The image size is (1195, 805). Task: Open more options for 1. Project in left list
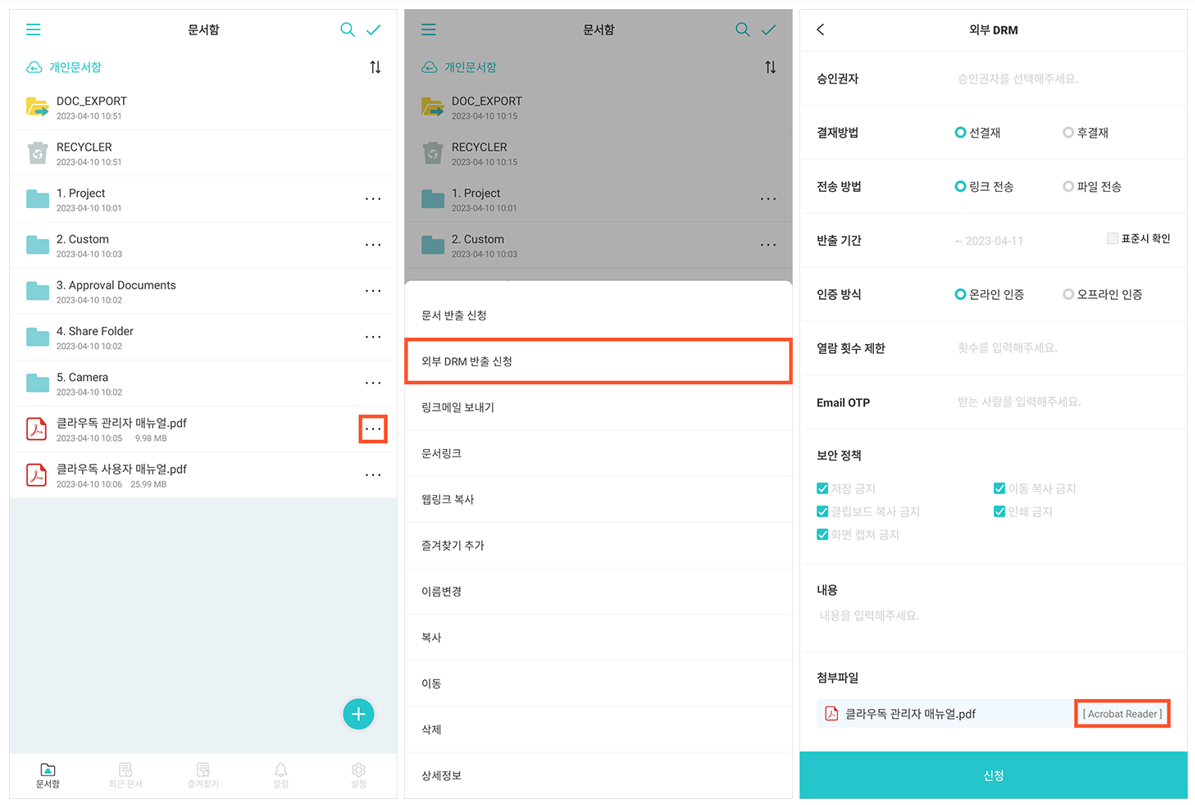pos(373,199)
